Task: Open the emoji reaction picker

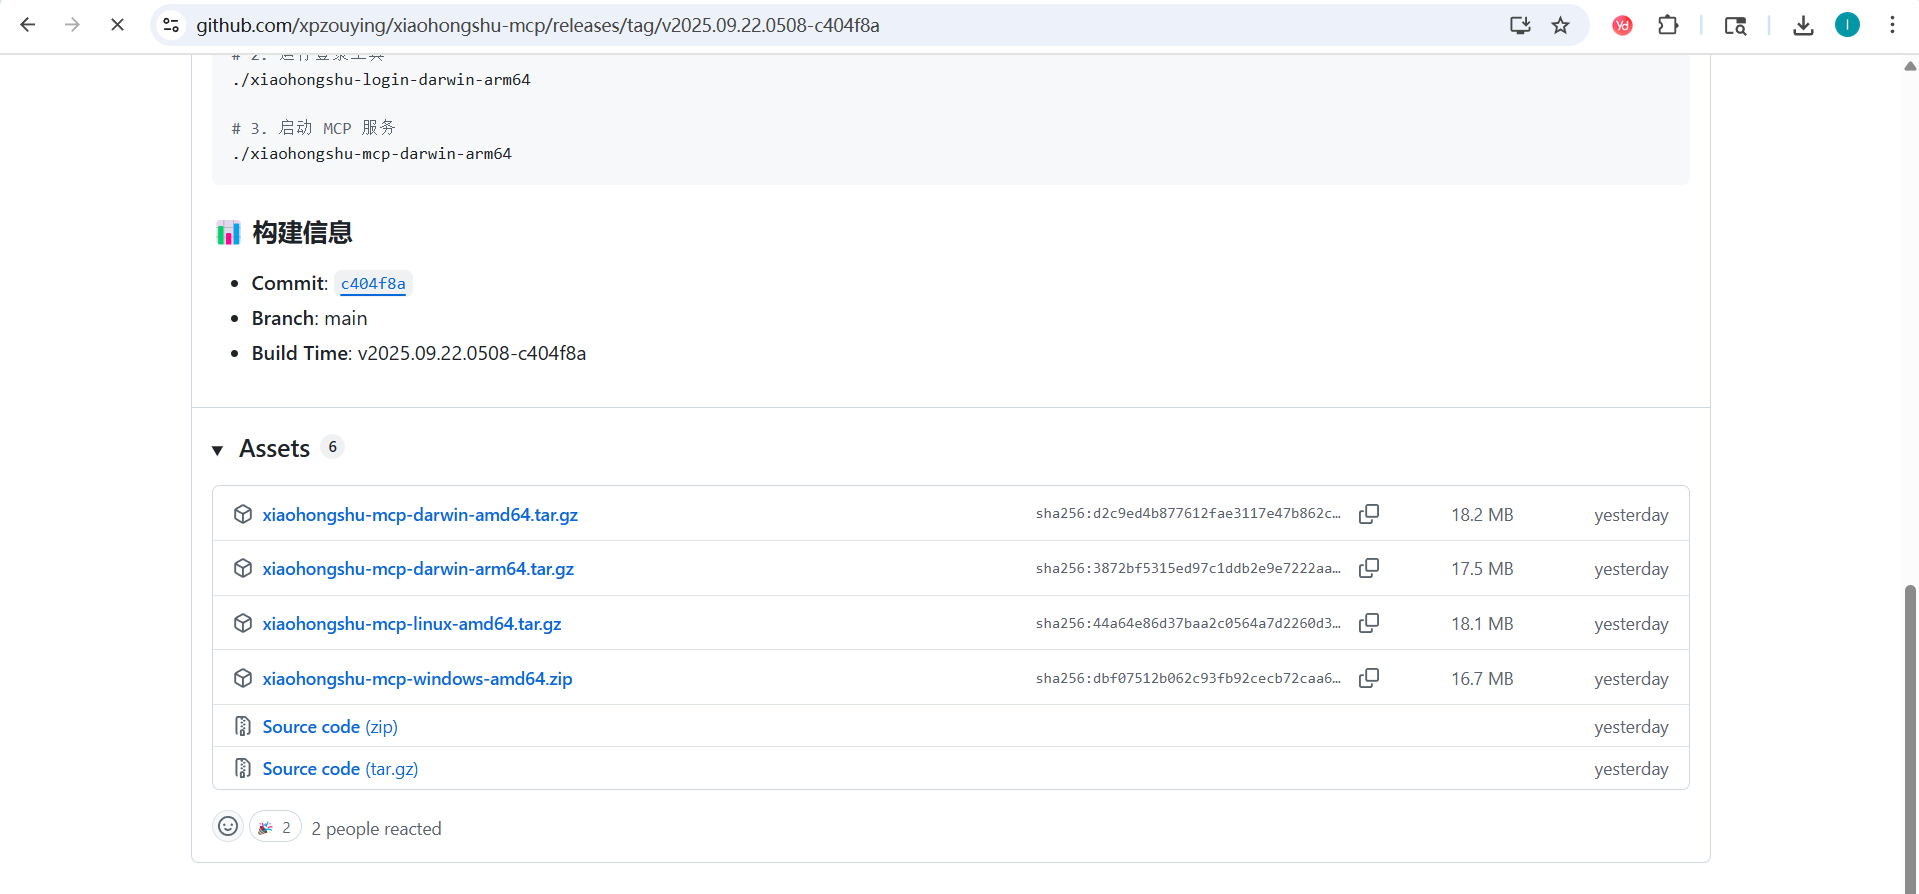Action: point(228,827)
